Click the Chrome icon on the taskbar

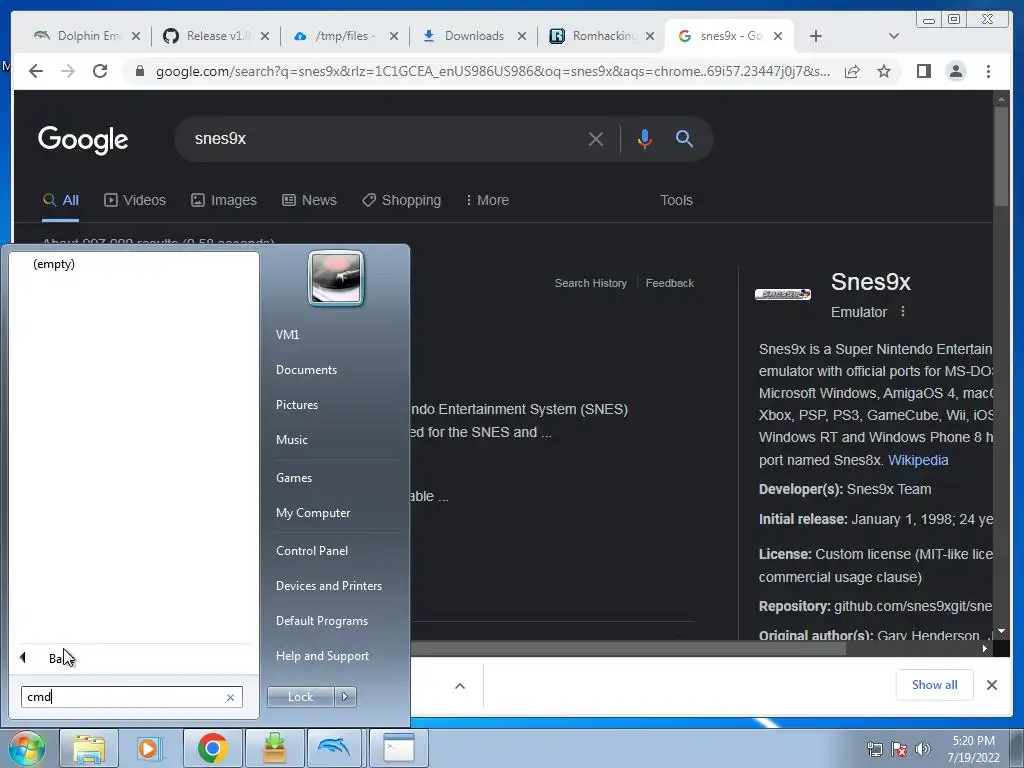tap(212, 748)
